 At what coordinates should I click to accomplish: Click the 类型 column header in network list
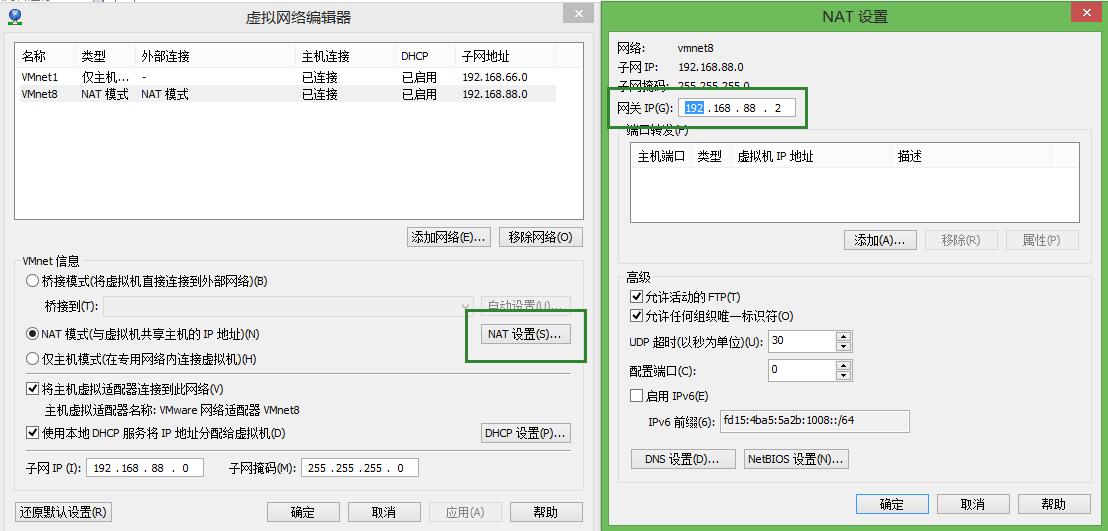click(105, 56)
